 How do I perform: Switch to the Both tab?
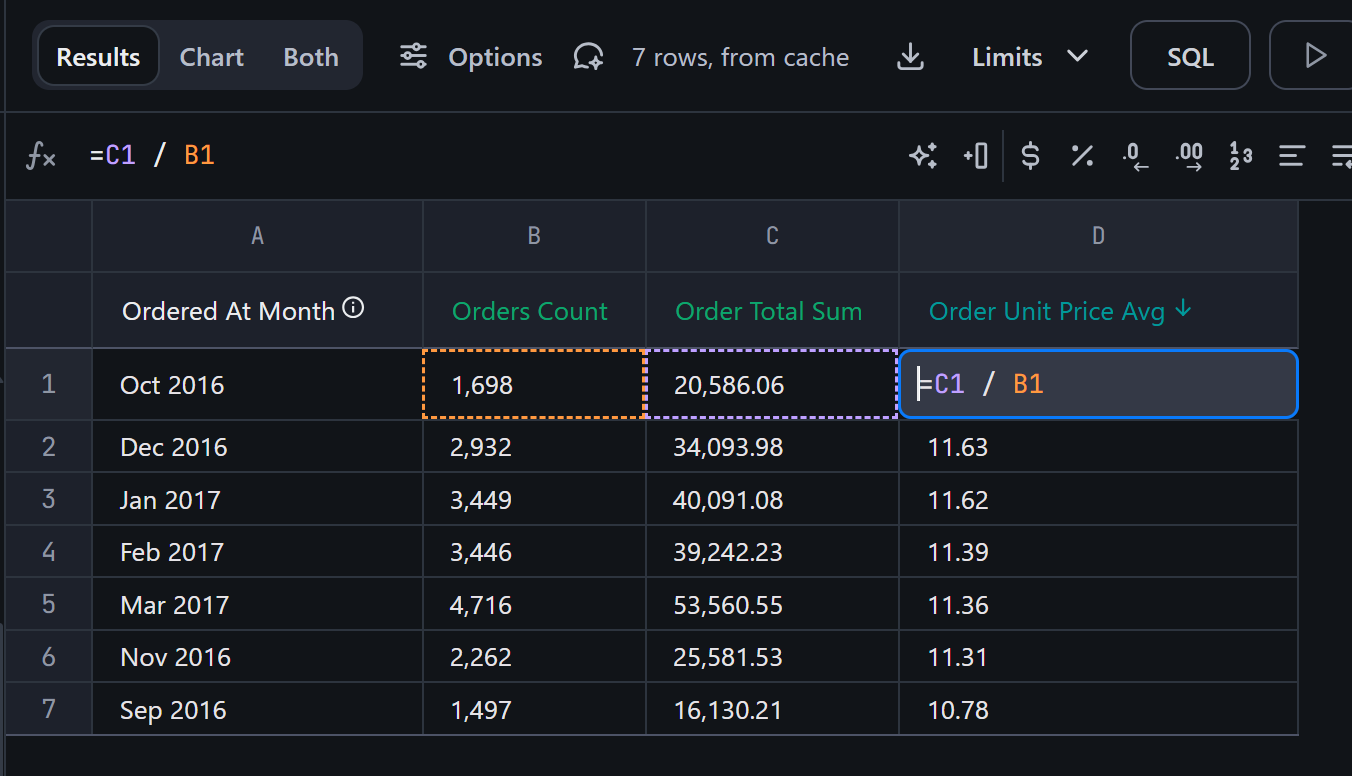[311, 57]
